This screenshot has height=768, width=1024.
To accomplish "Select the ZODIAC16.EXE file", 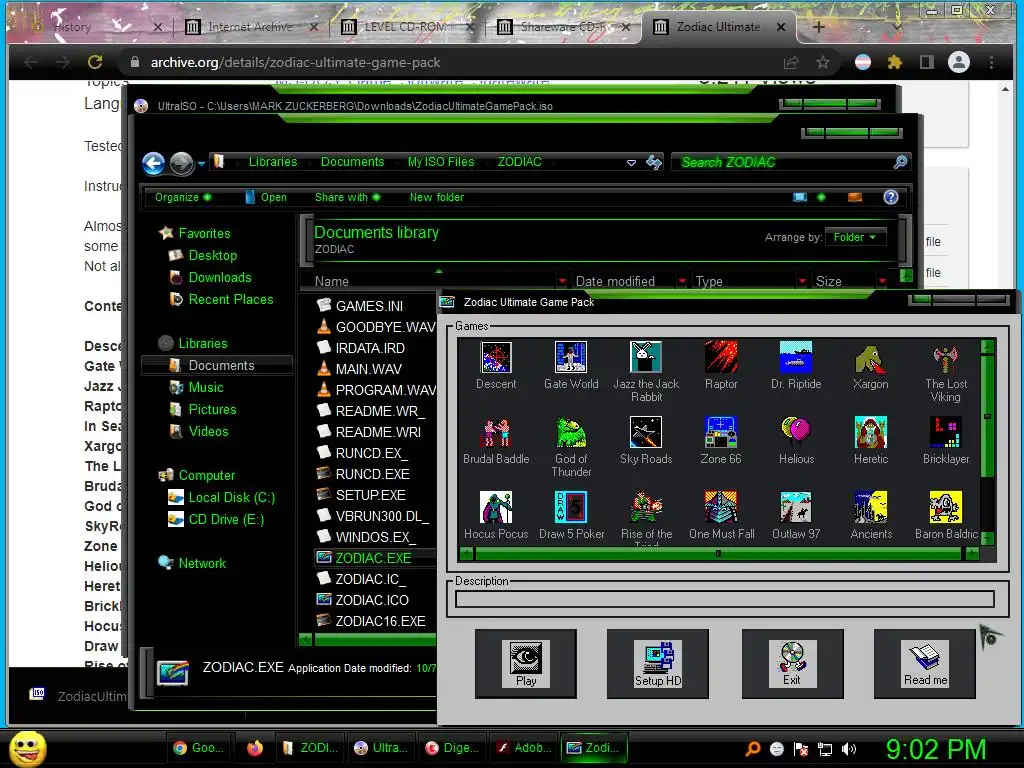I will (380, 621).
